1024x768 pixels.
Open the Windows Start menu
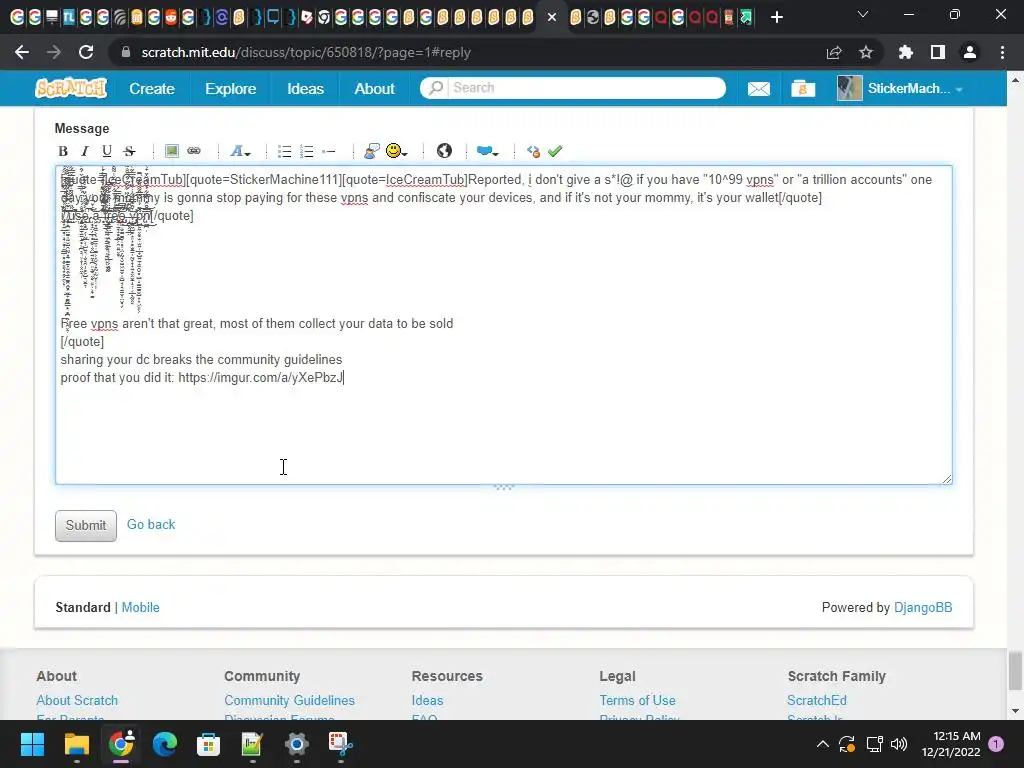pos(32,744)
